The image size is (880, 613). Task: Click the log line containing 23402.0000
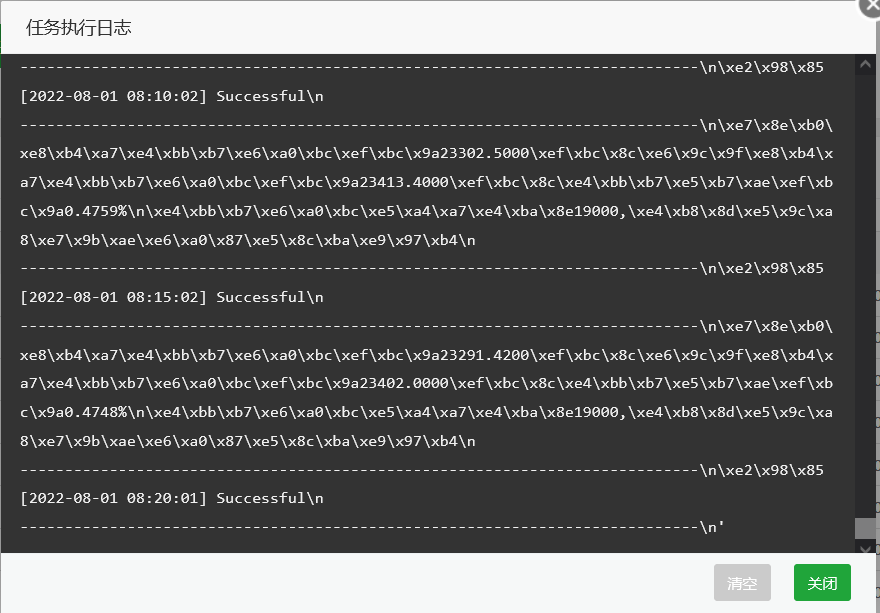click(x=427, y=383)
